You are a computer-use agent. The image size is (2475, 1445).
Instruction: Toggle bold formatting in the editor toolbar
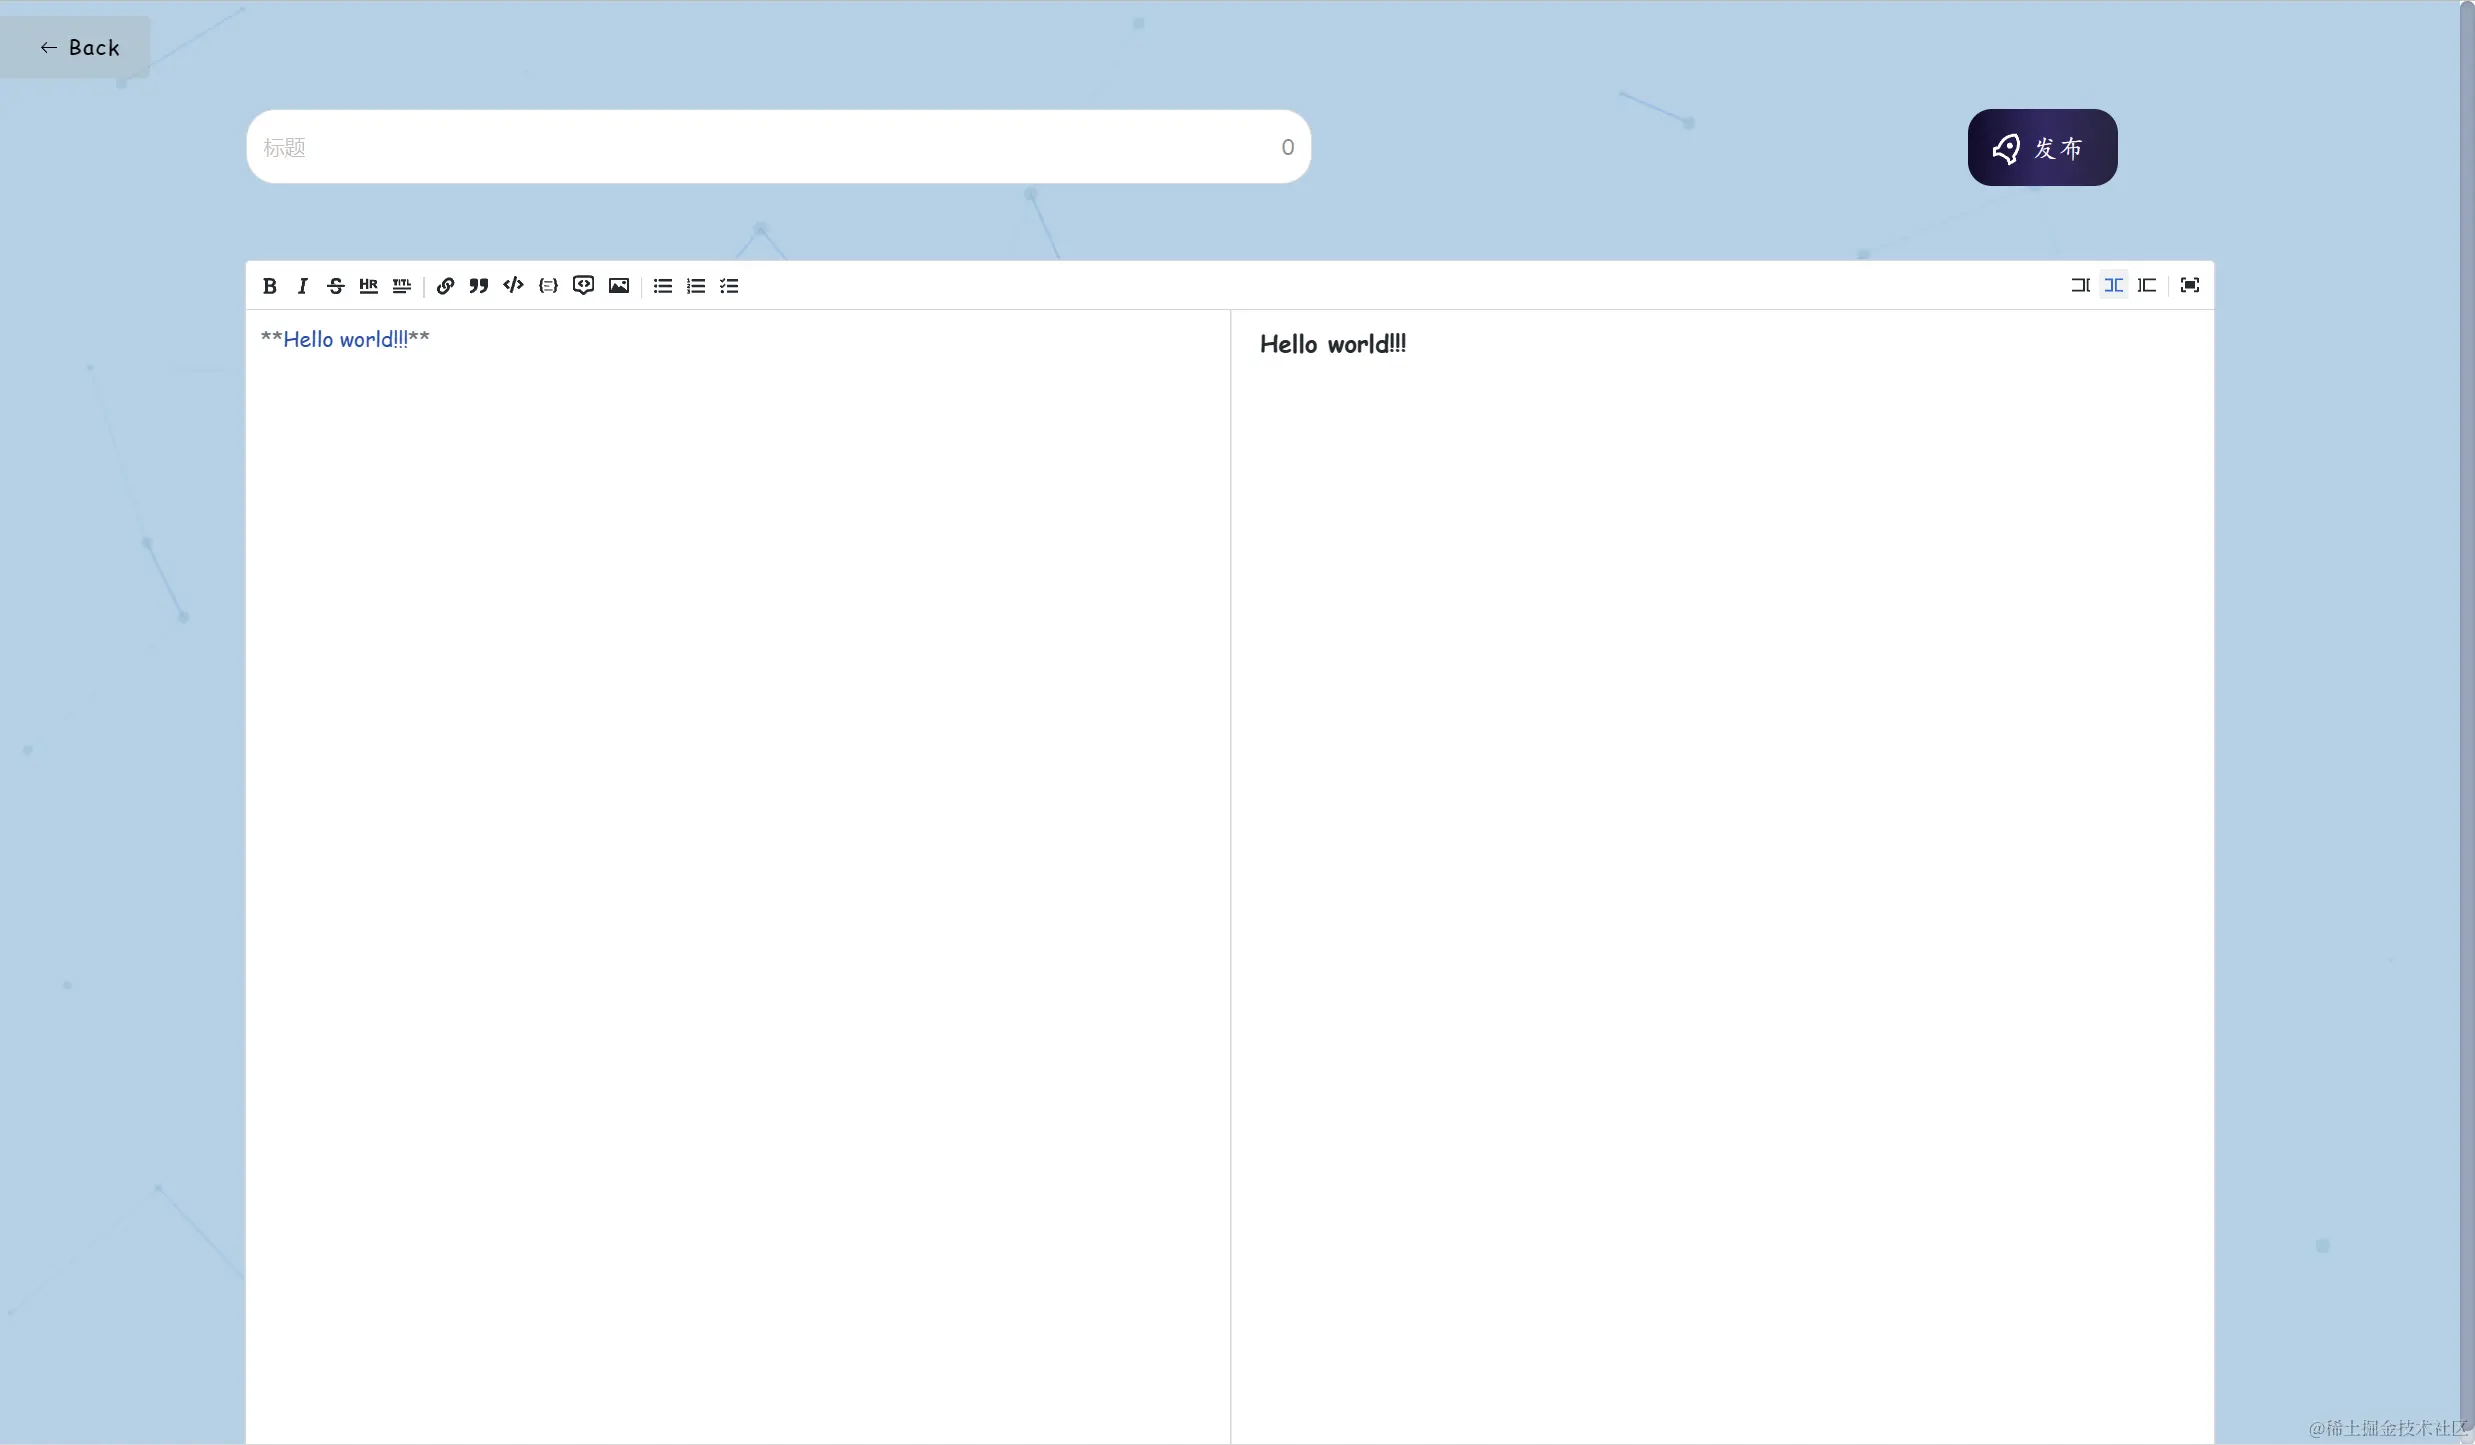pos(269,286)
